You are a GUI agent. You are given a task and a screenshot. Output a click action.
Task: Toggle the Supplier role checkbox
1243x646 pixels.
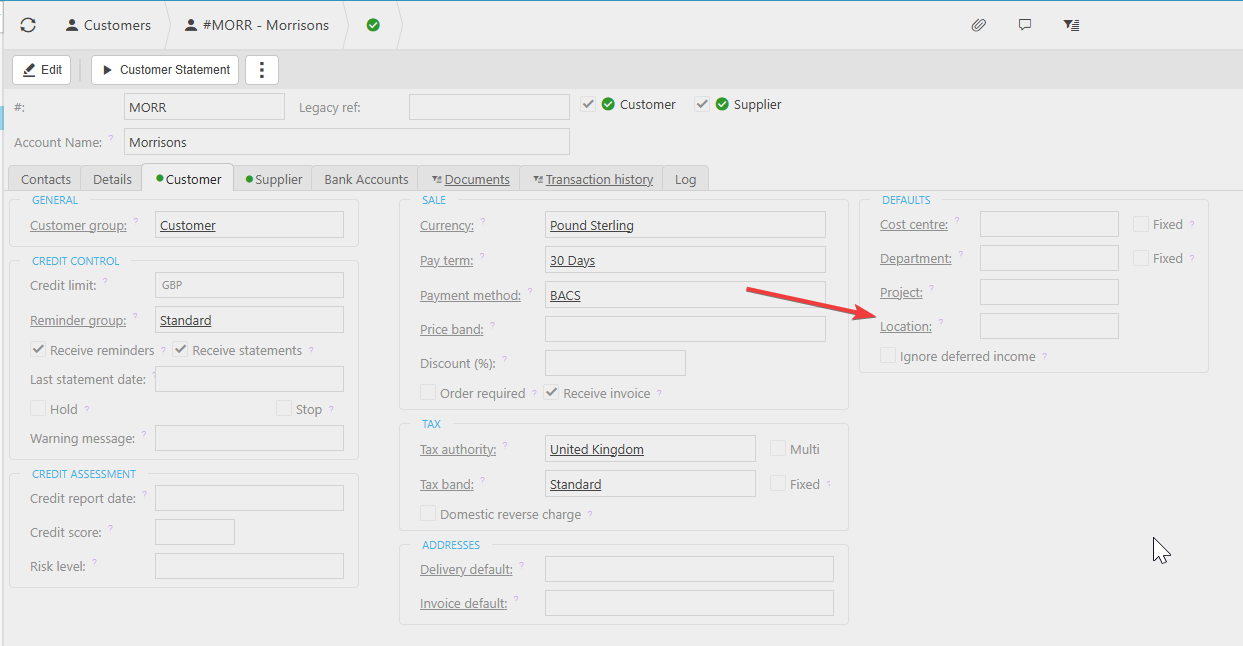tap(702, 104)
